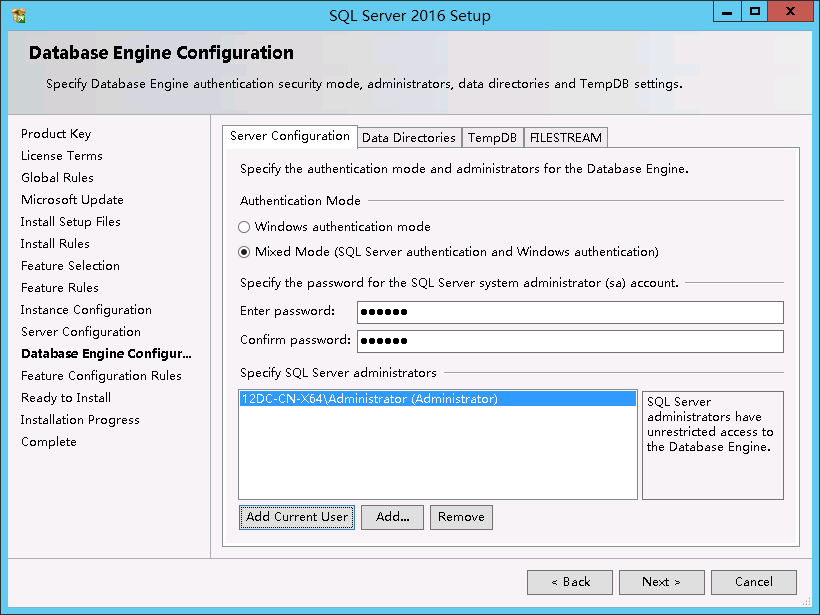The image size is (820, 615).
Task: Click the Feature Rules step
Action: pos(60,288)
